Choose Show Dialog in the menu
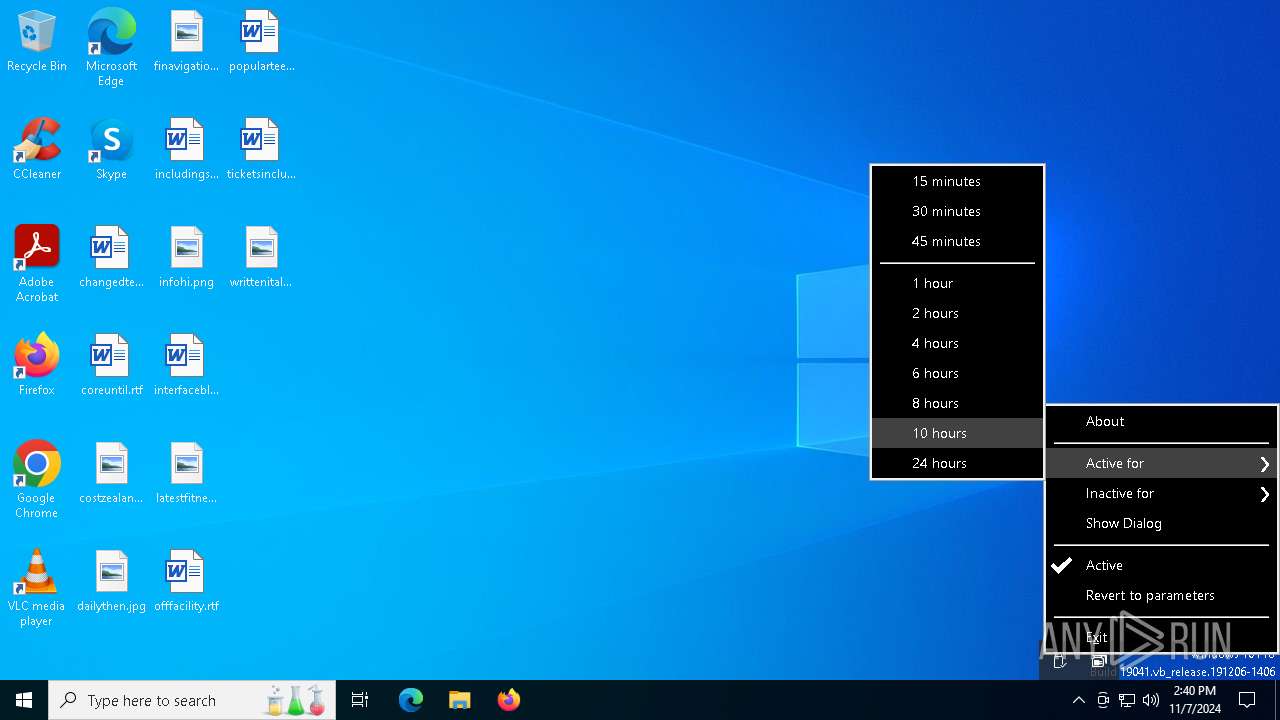 1161,523
